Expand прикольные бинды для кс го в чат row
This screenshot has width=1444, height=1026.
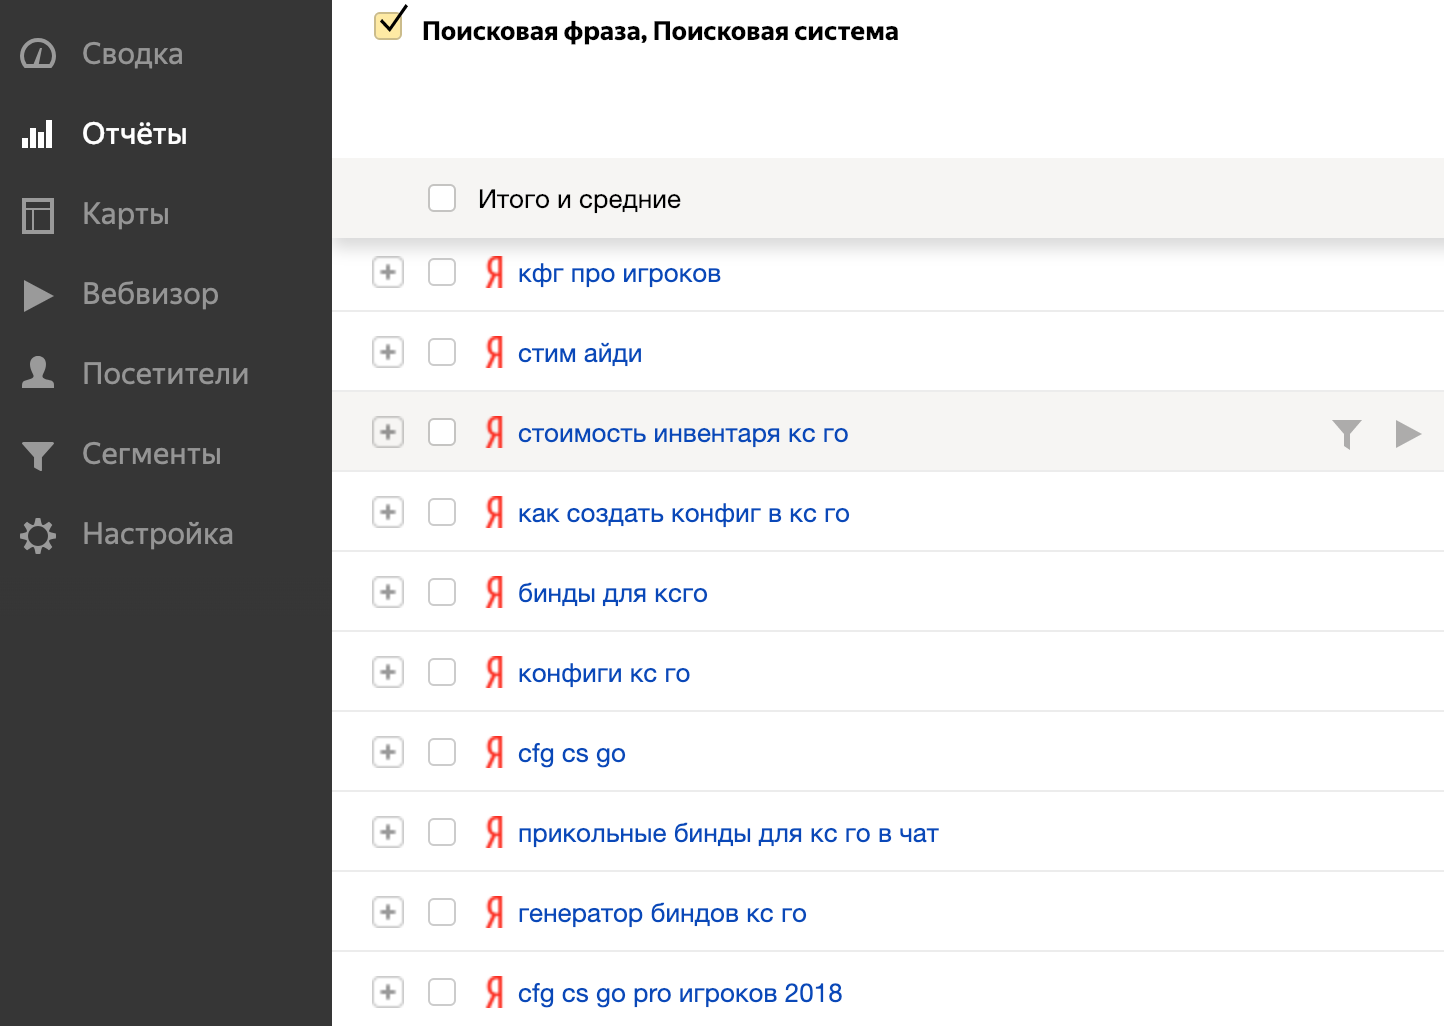[x=388, y=832]
